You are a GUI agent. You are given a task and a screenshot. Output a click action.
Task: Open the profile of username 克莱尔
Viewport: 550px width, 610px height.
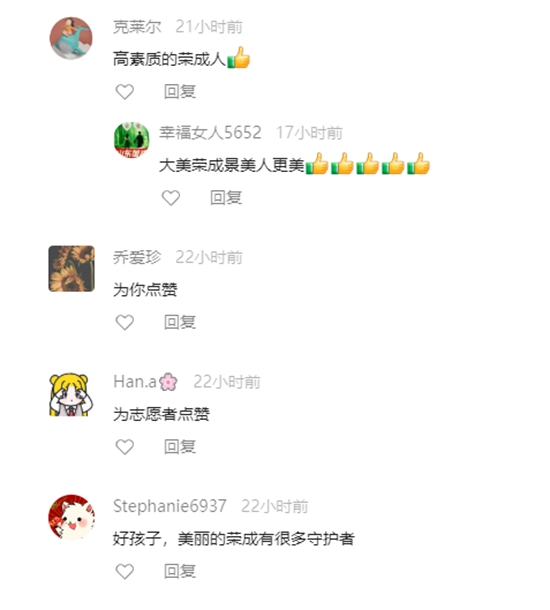pyautogui.click(x=137, y=27)
